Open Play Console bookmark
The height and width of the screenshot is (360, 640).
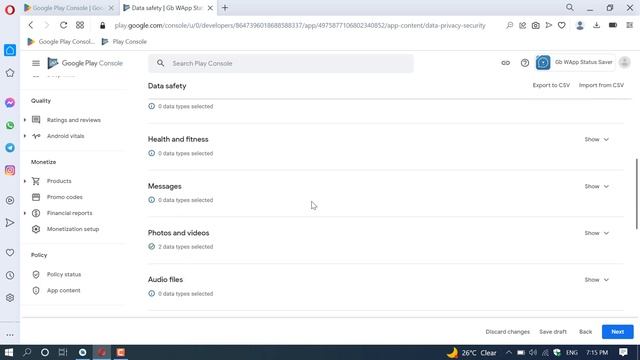[x=124, y=42]
